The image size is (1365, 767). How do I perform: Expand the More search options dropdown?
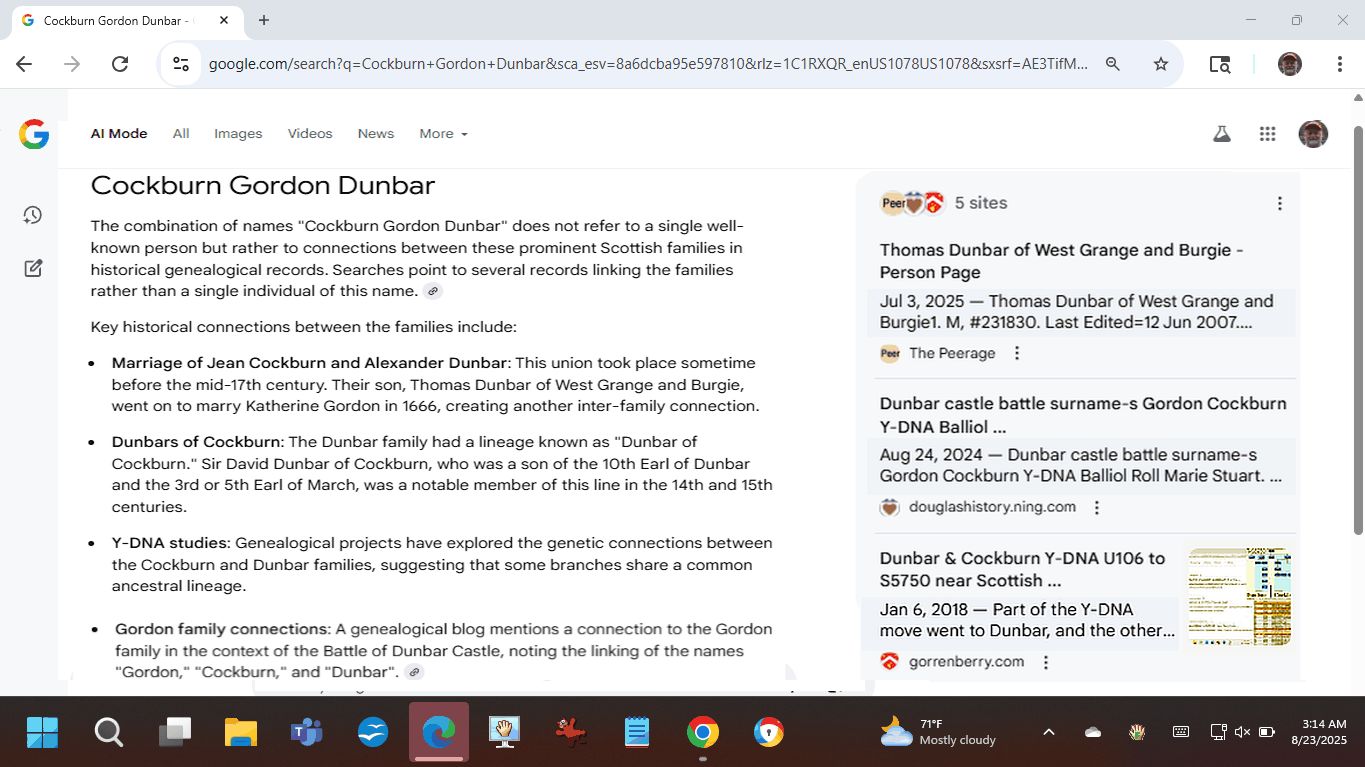tap(443, 134)
